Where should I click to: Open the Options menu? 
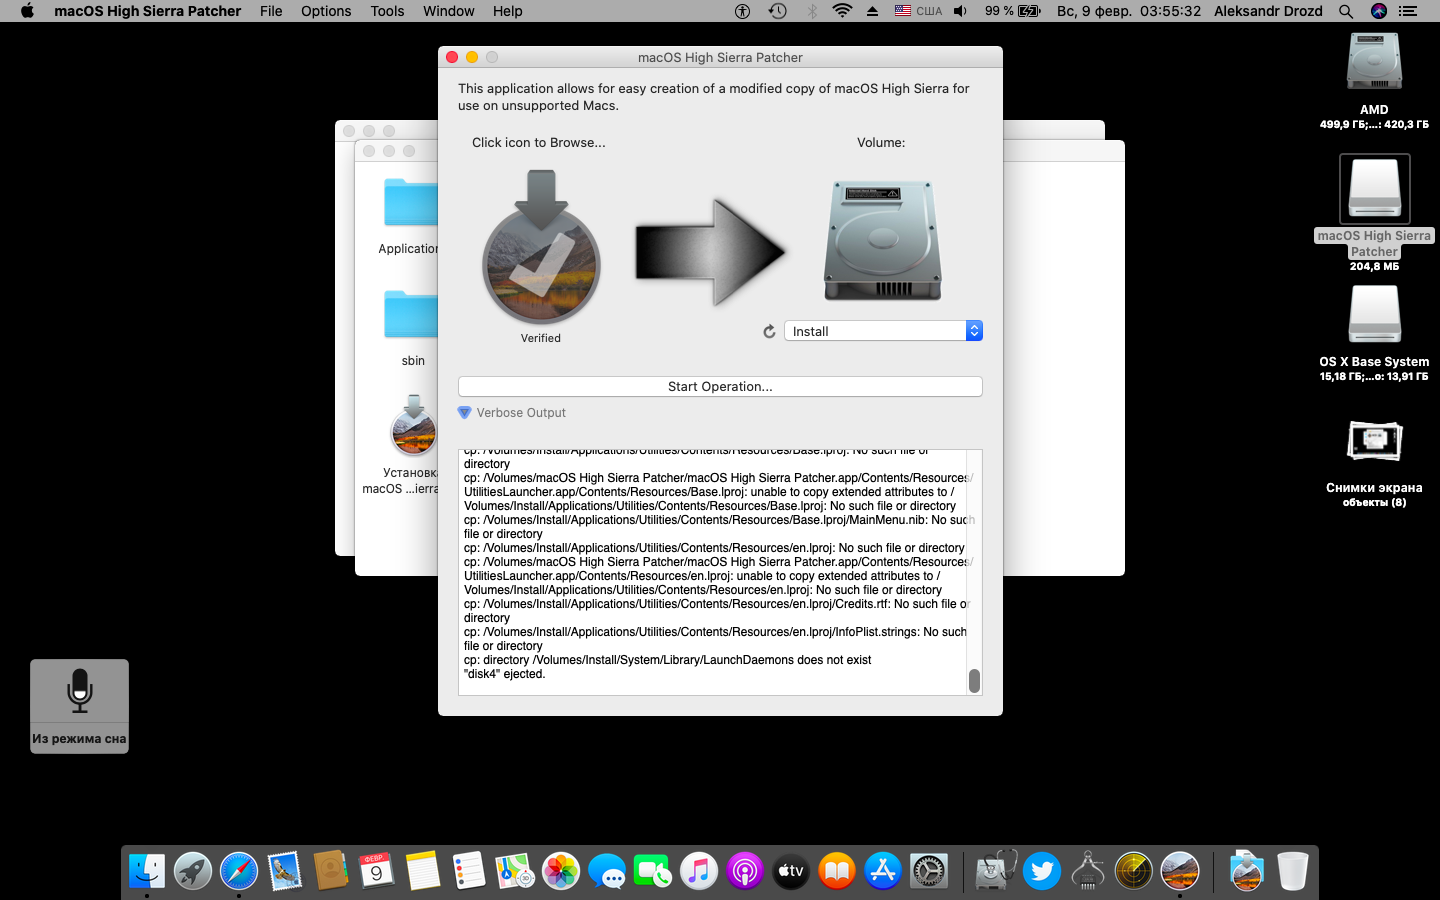click(326, 11)
